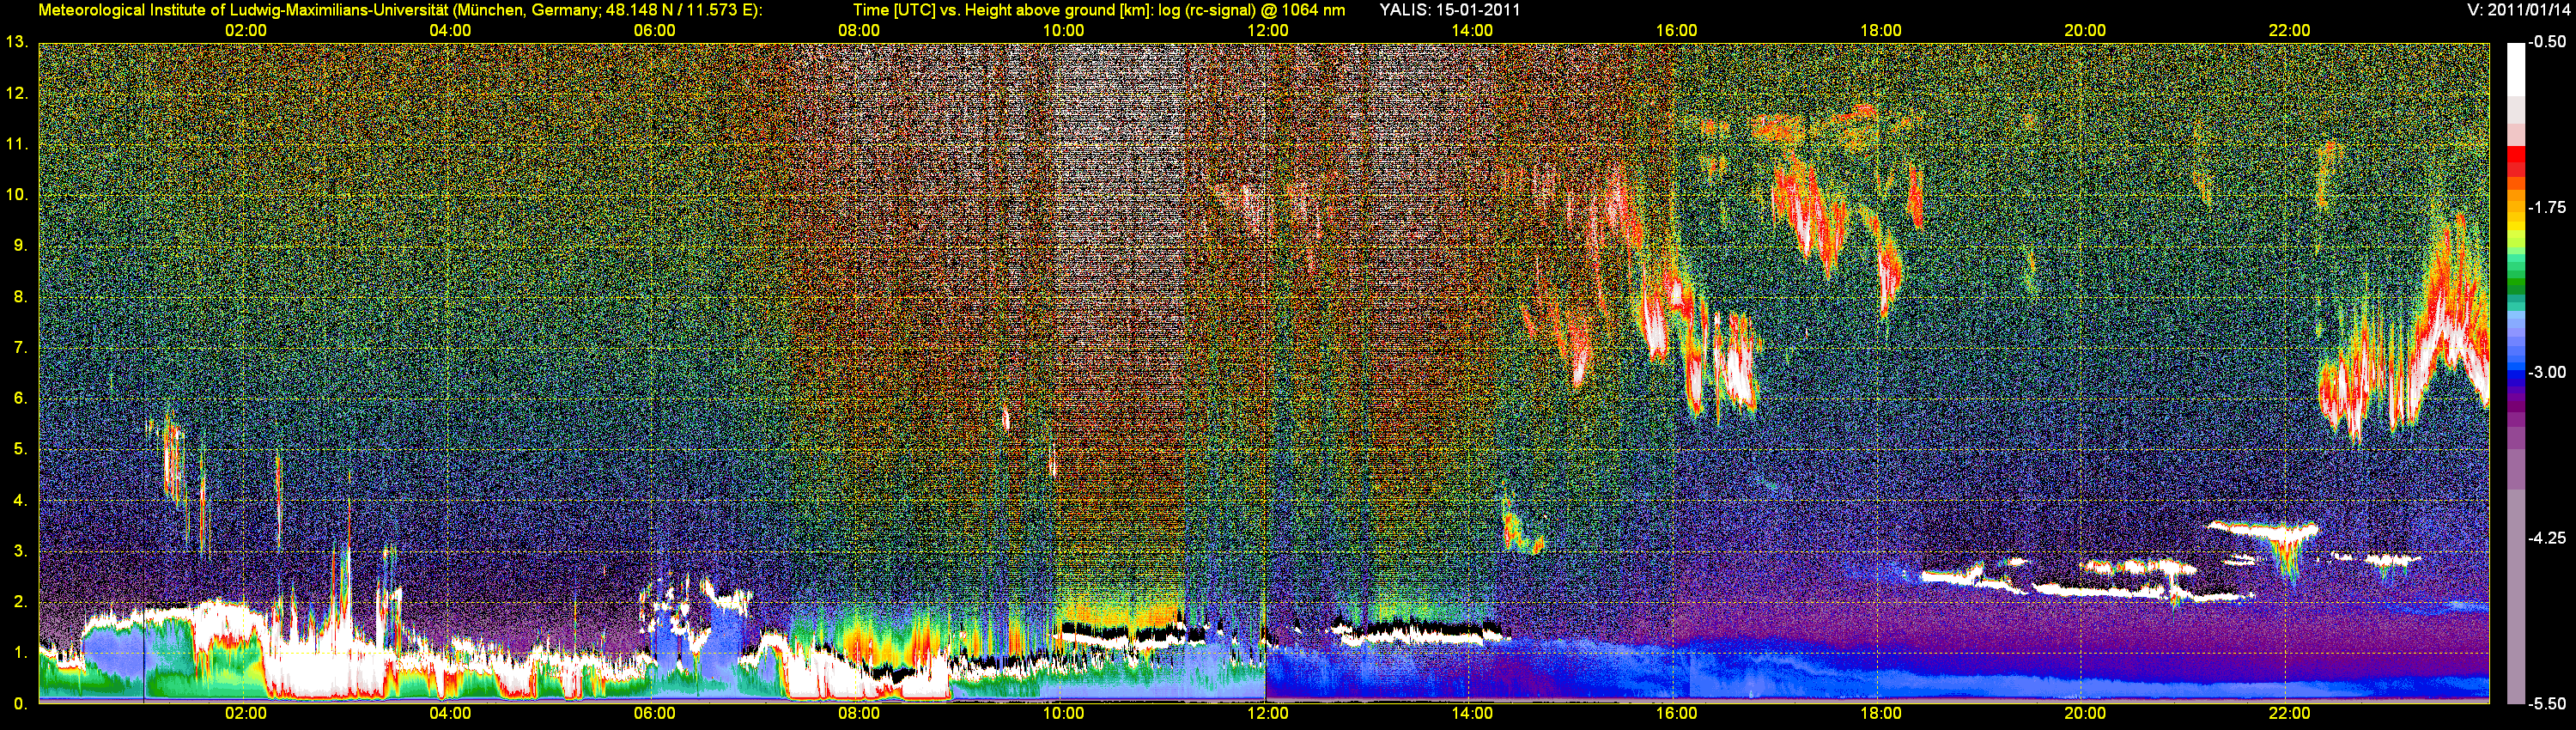Click the 02:00 label on the bottom time axis

click(x=245, y=714)
